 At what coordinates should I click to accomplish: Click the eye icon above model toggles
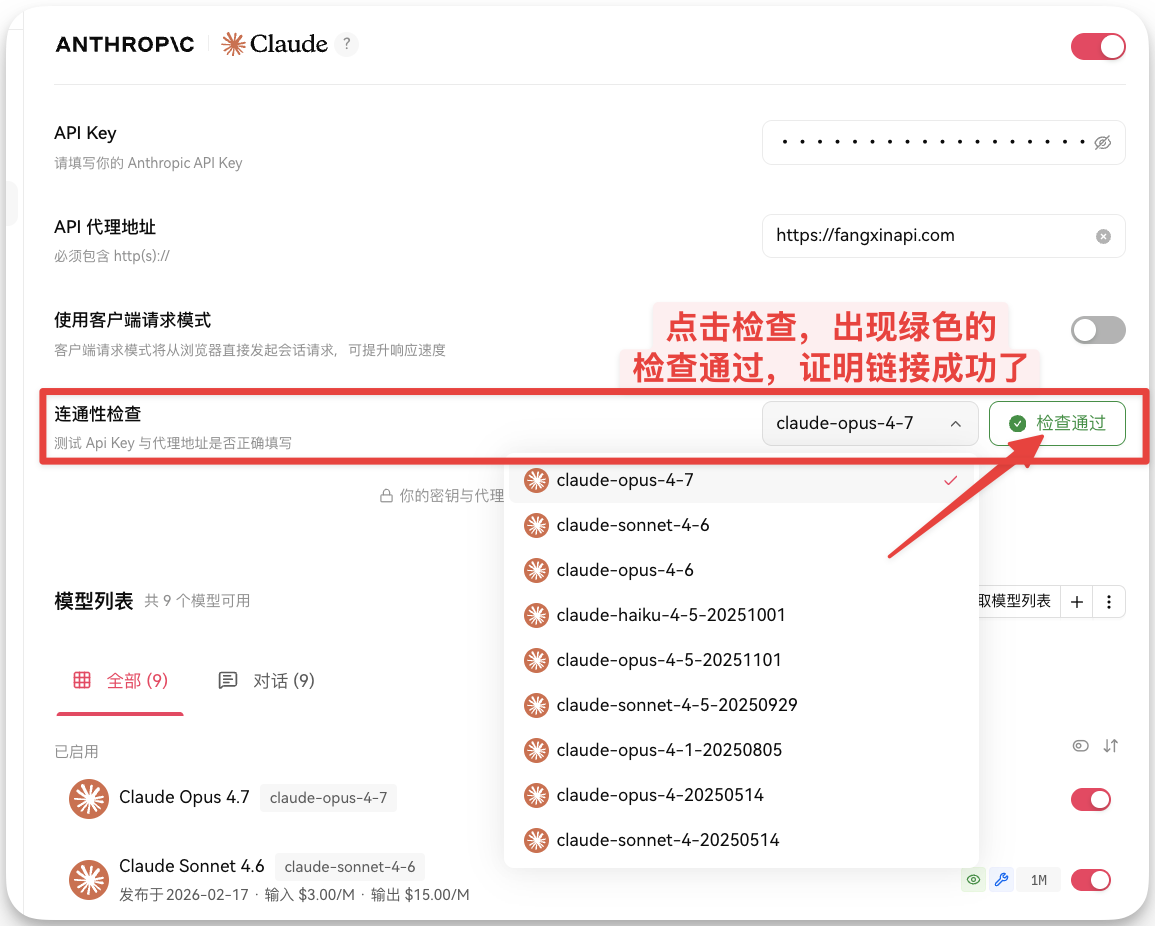(1080, 746)
